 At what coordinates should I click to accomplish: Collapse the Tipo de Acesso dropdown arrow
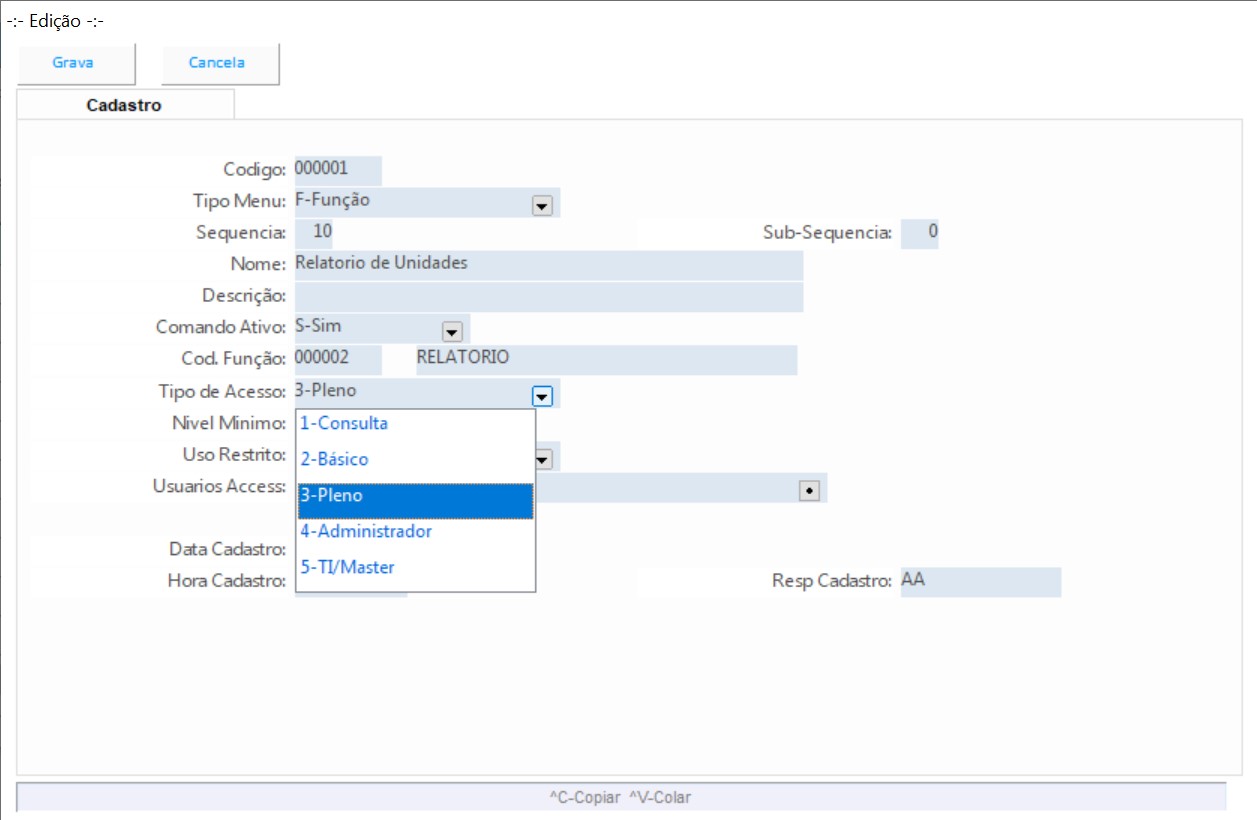coord(542,396)
